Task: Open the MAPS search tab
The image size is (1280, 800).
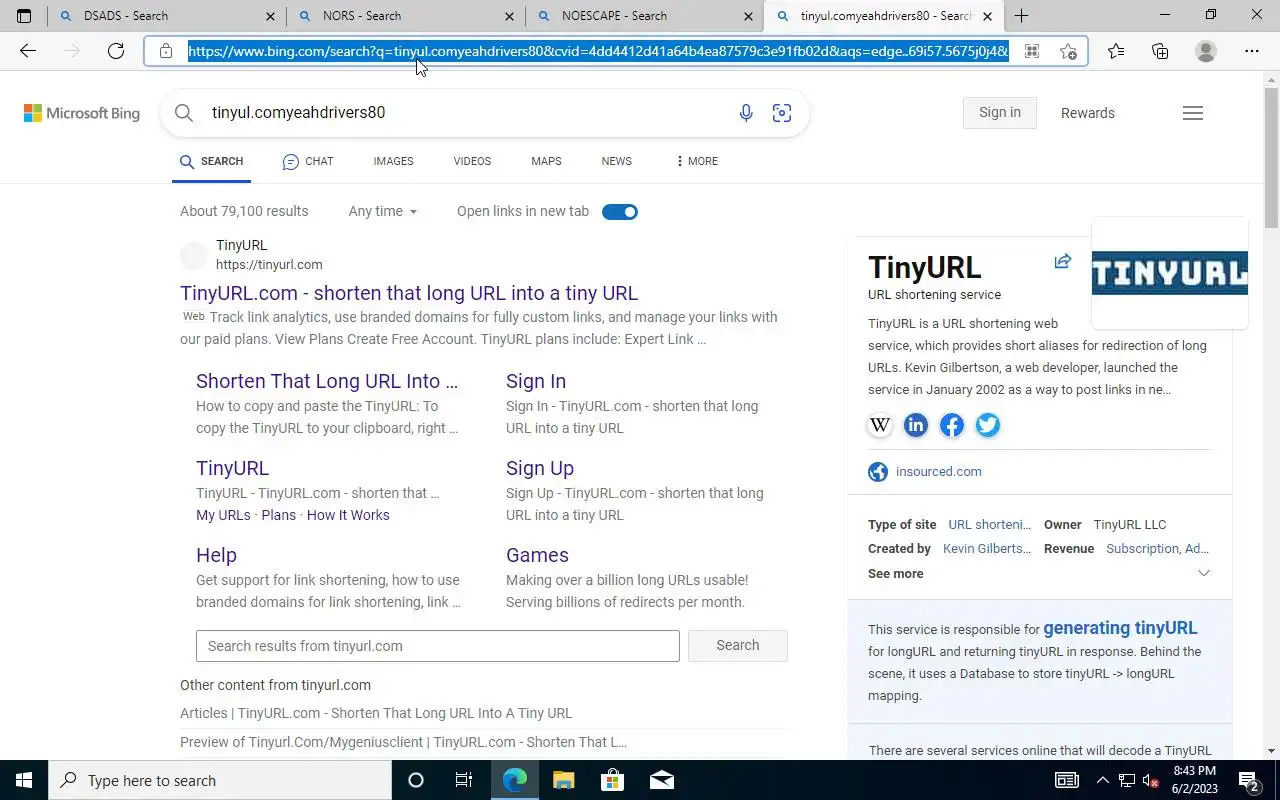Action: pyautogui.click(x=546, y=161)
